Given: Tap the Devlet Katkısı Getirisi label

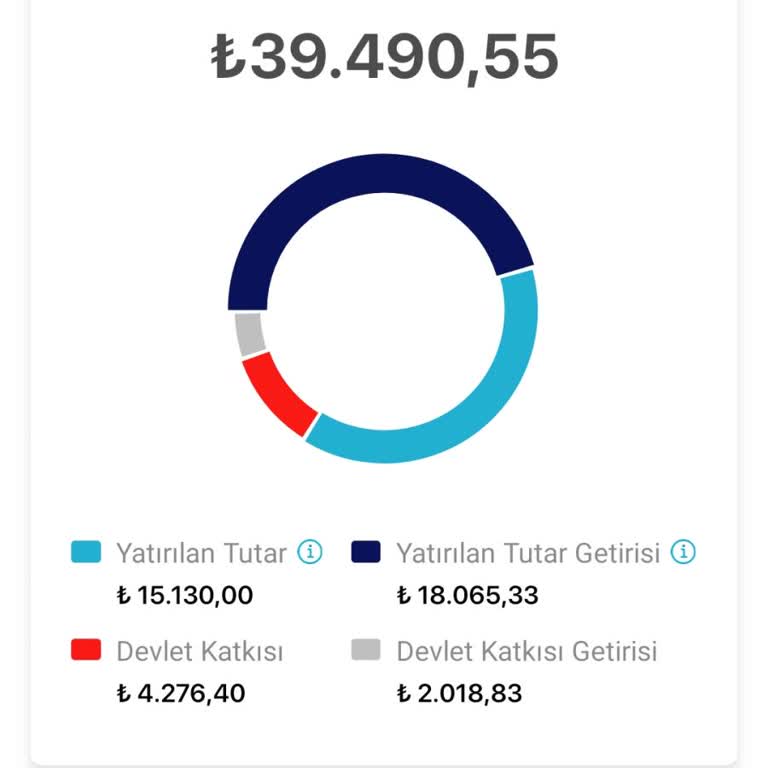Looking at the screenshot, I should click(x=527, y=651).
